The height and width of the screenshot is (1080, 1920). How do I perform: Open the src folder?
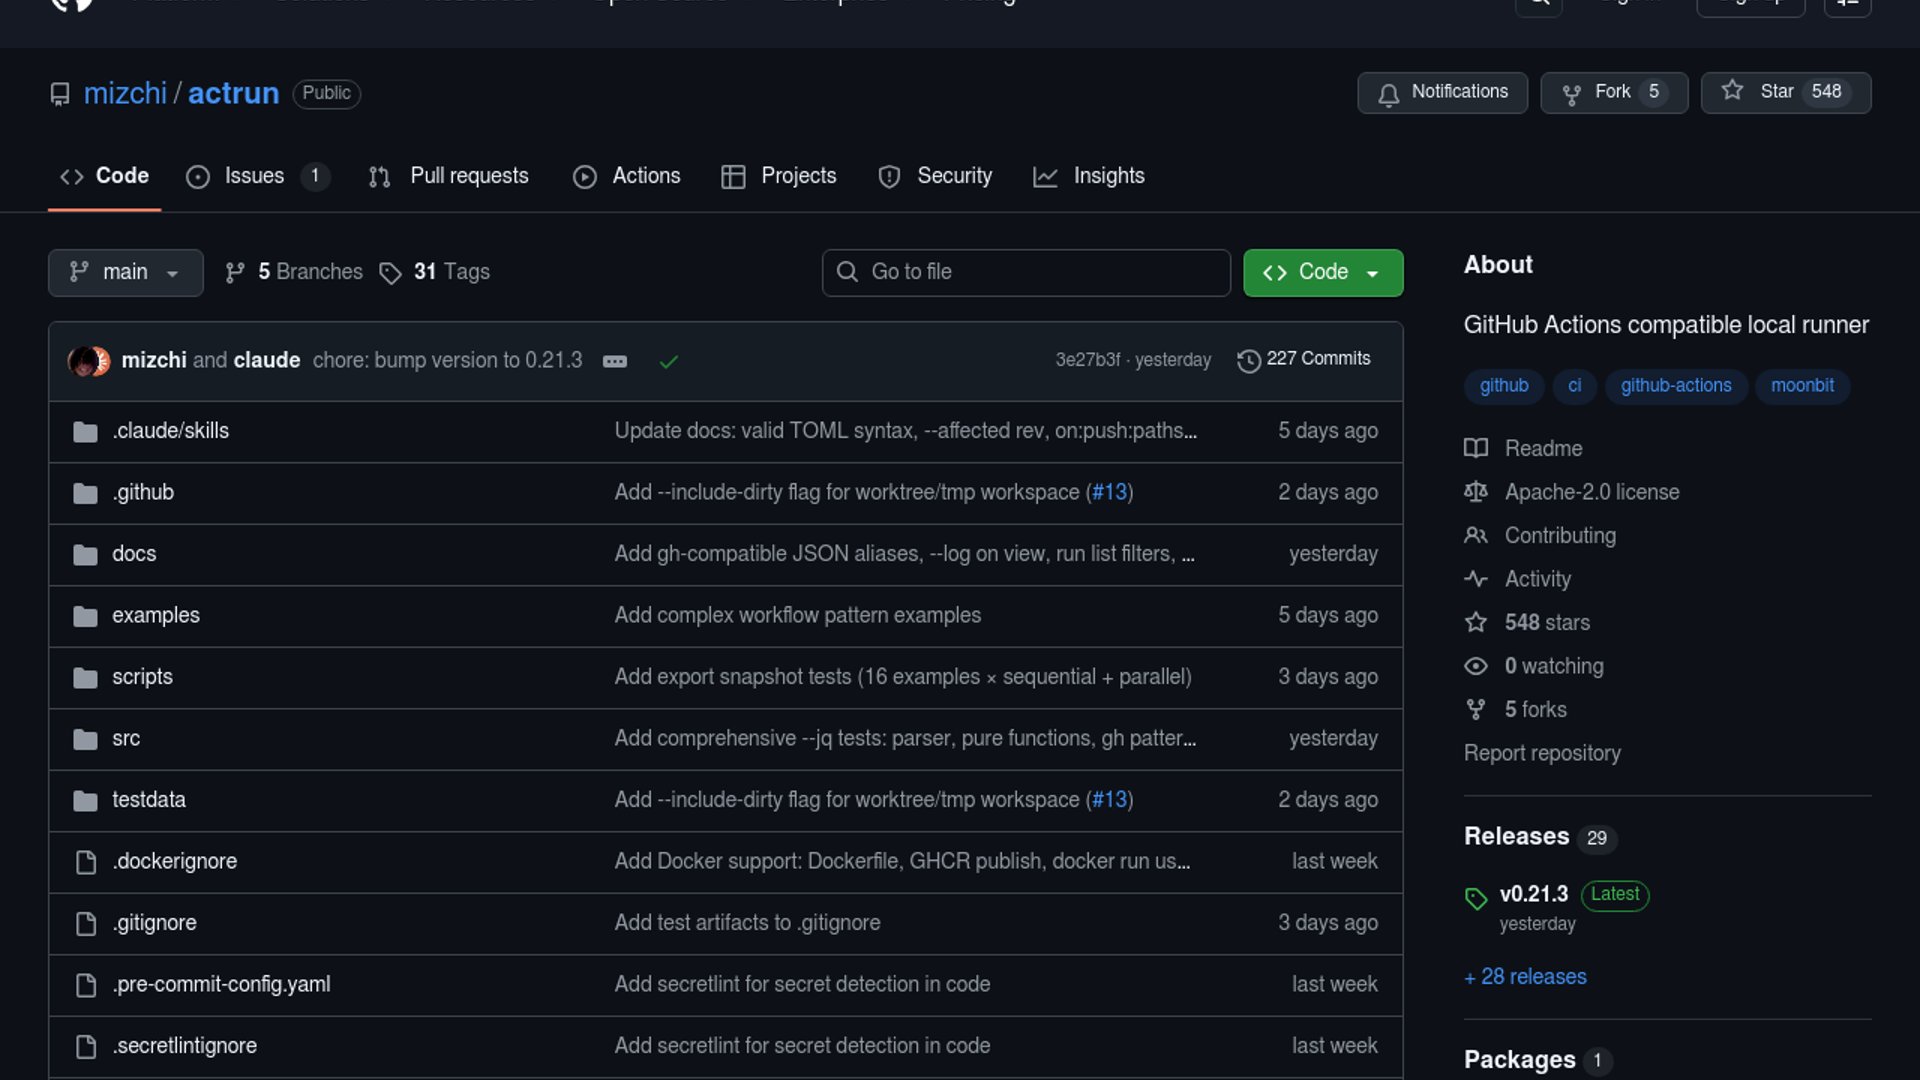pyautogui.click(x=126, y=739)
